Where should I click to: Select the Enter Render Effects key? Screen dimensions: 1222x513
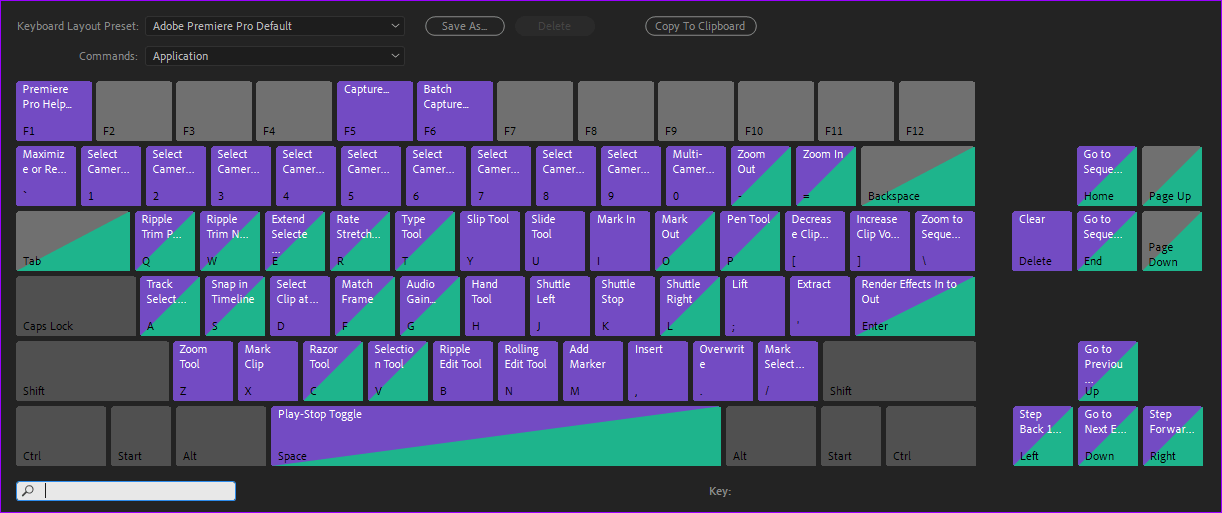[x=915, y=306]
